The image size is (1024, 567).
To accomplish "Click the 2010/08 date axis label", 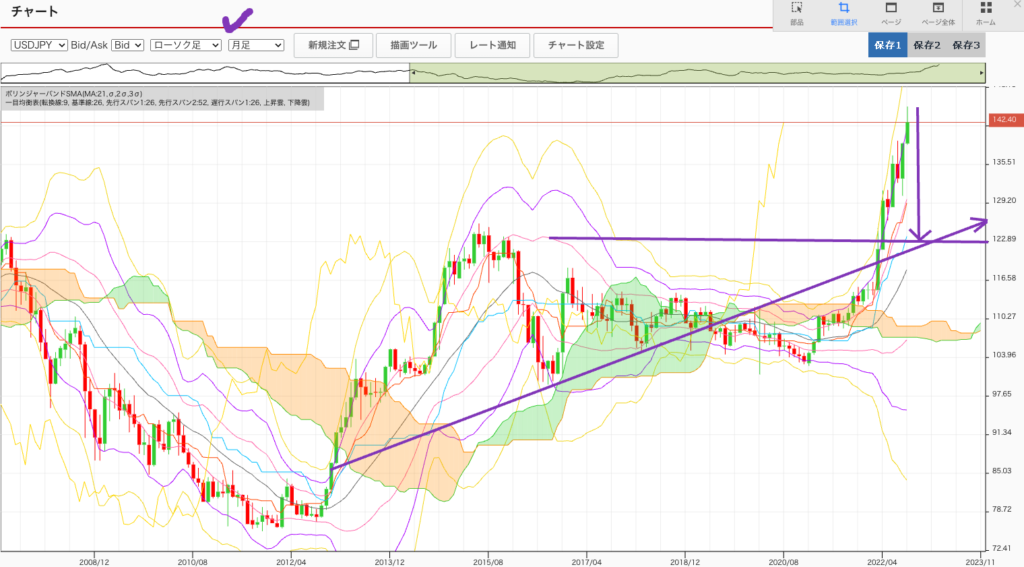I will pyautogui.click(x=193, y=561).
